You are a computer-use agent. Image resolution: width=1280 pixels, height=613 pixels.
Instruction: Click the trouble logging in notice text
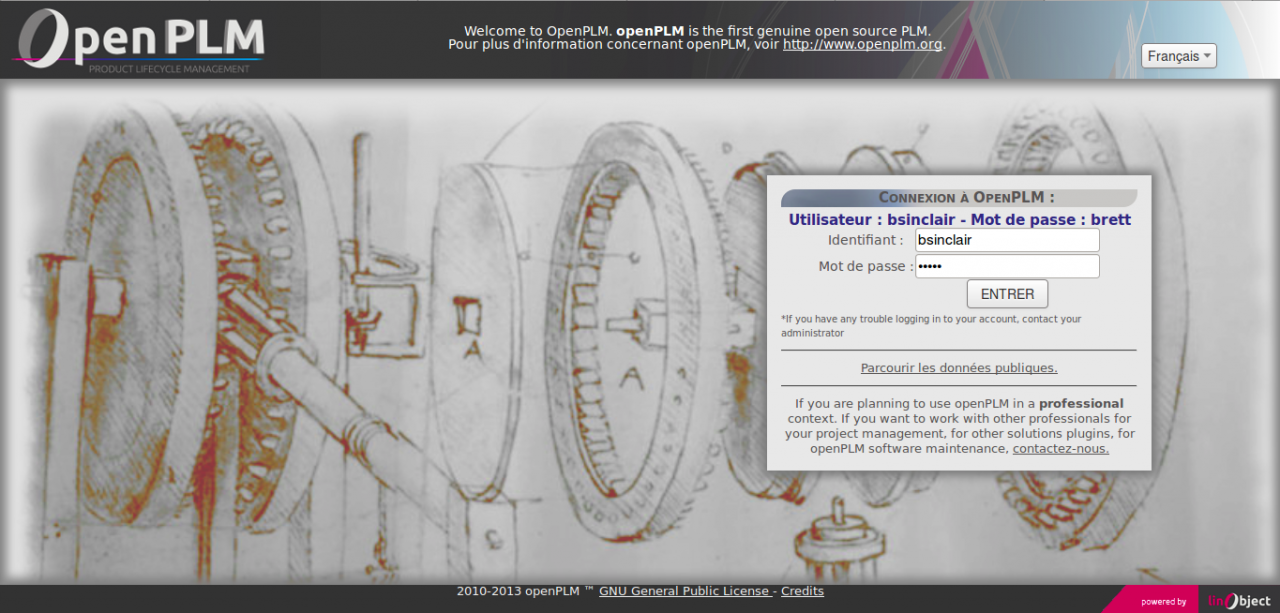[x=930, y=326]
